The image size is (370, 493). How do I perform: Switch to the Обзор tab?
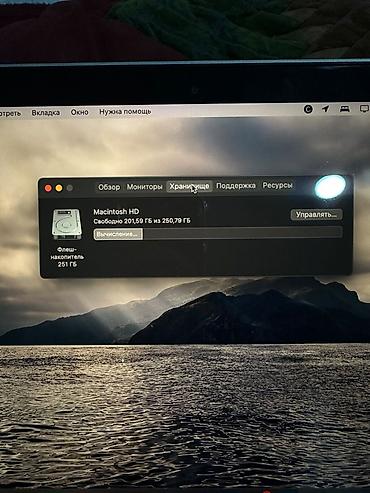point(109,187)
